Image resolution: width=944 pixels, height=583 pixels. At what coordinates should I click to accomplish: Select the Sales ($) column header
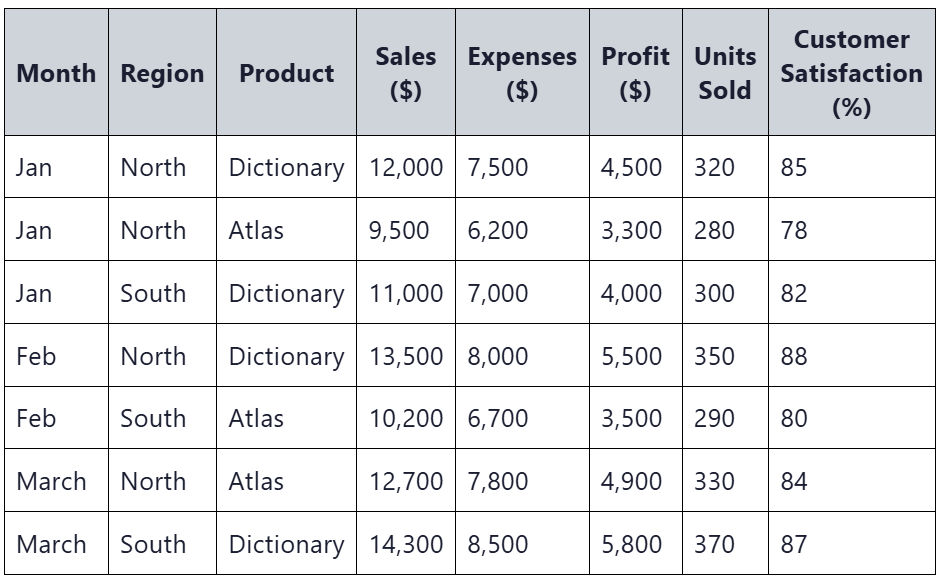point(406,72)
